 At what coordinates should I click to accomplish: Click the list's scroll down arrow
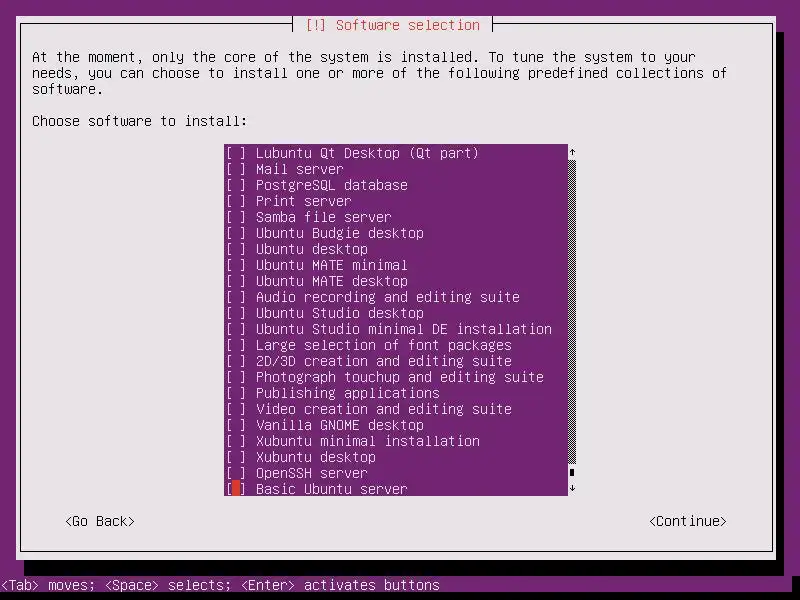coord(572,488)
